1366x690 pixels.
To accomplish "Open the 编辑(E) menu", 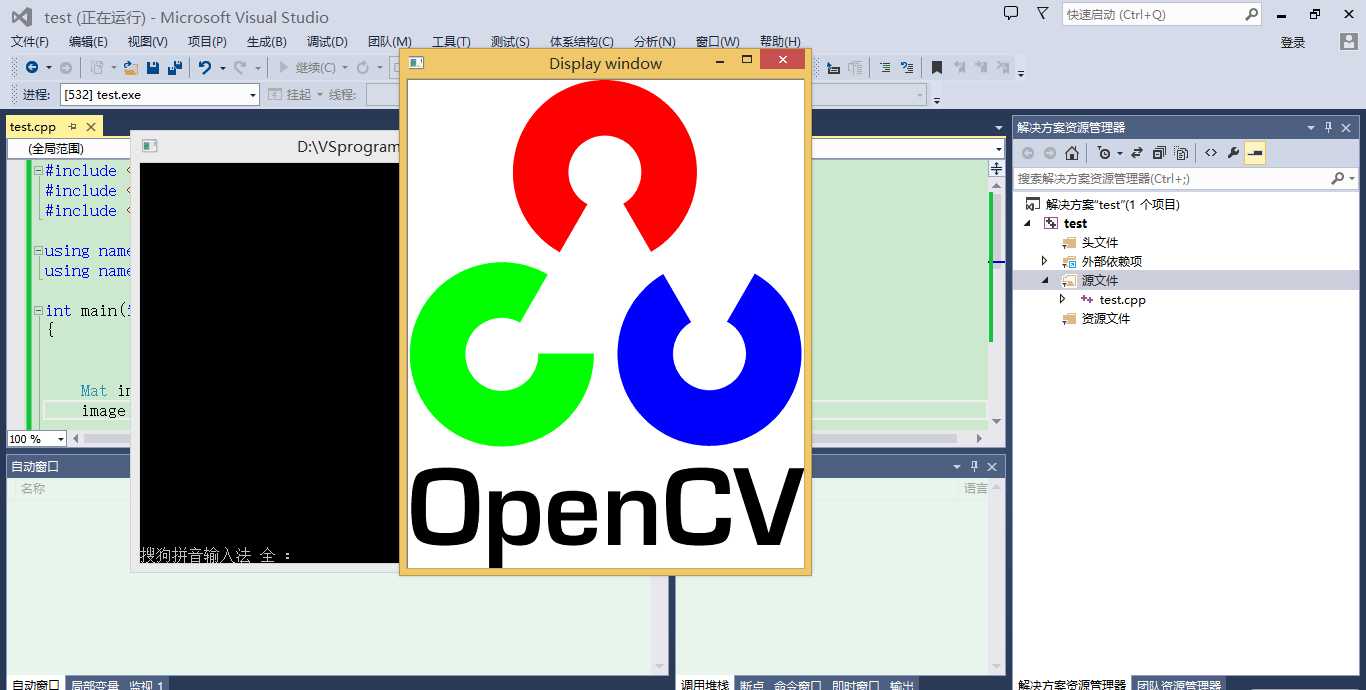I will [88, 41].
